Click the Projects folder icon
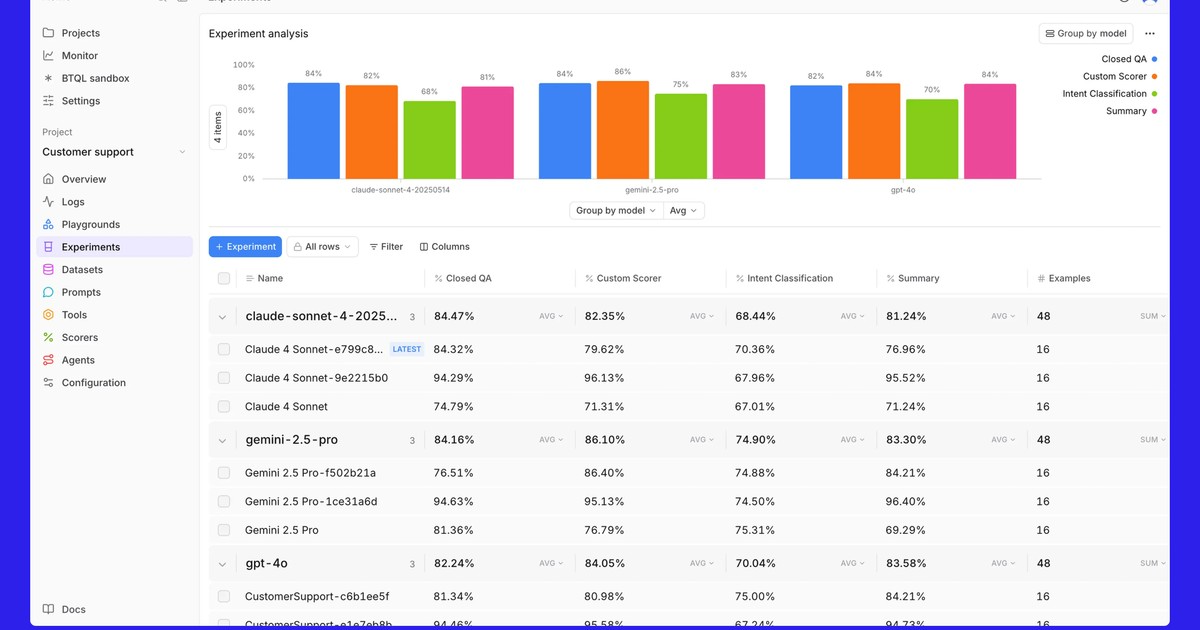 point(48,33)
